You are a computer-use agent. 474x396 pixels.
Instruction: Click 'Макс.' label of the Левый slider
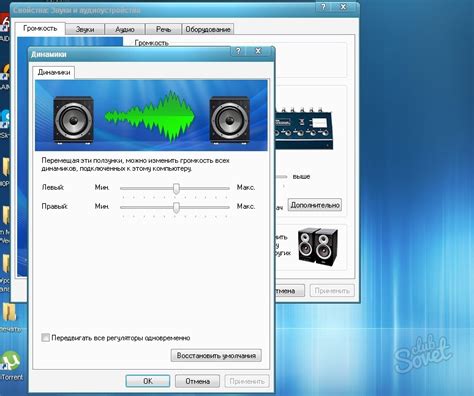pyautogui.click(x=246, y=187)
